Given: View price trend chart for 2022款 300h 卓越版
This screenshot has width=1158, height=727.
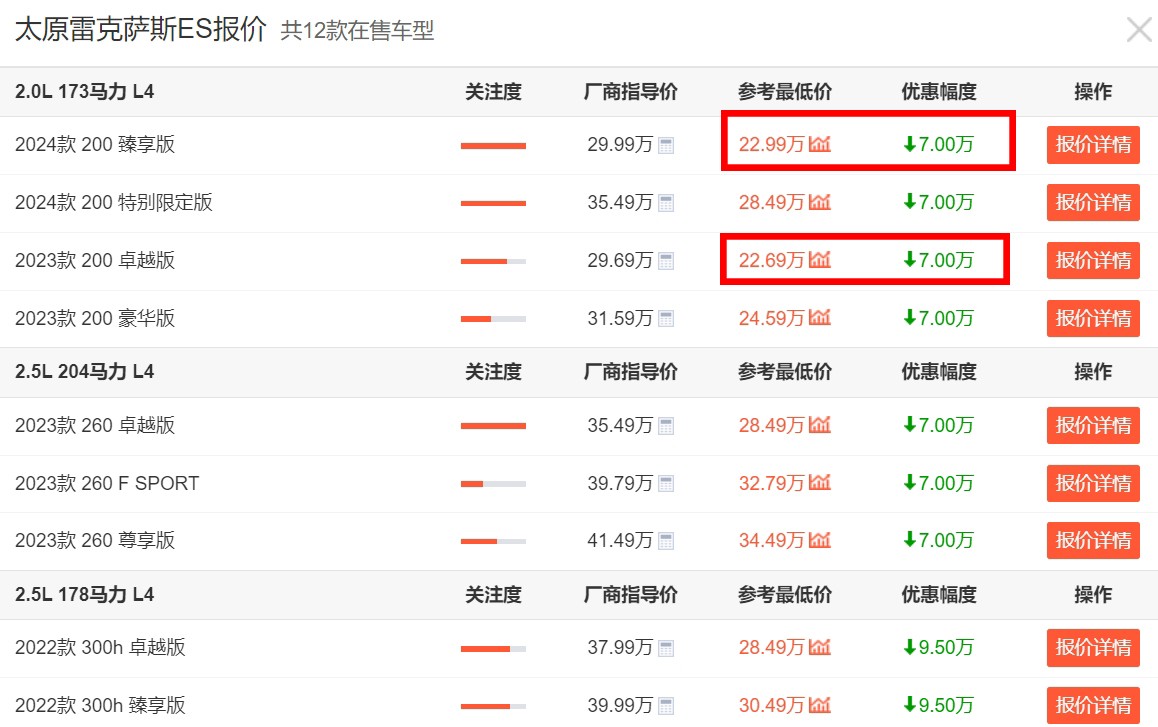Looking at the screenshot, I should tap(820, 647).
